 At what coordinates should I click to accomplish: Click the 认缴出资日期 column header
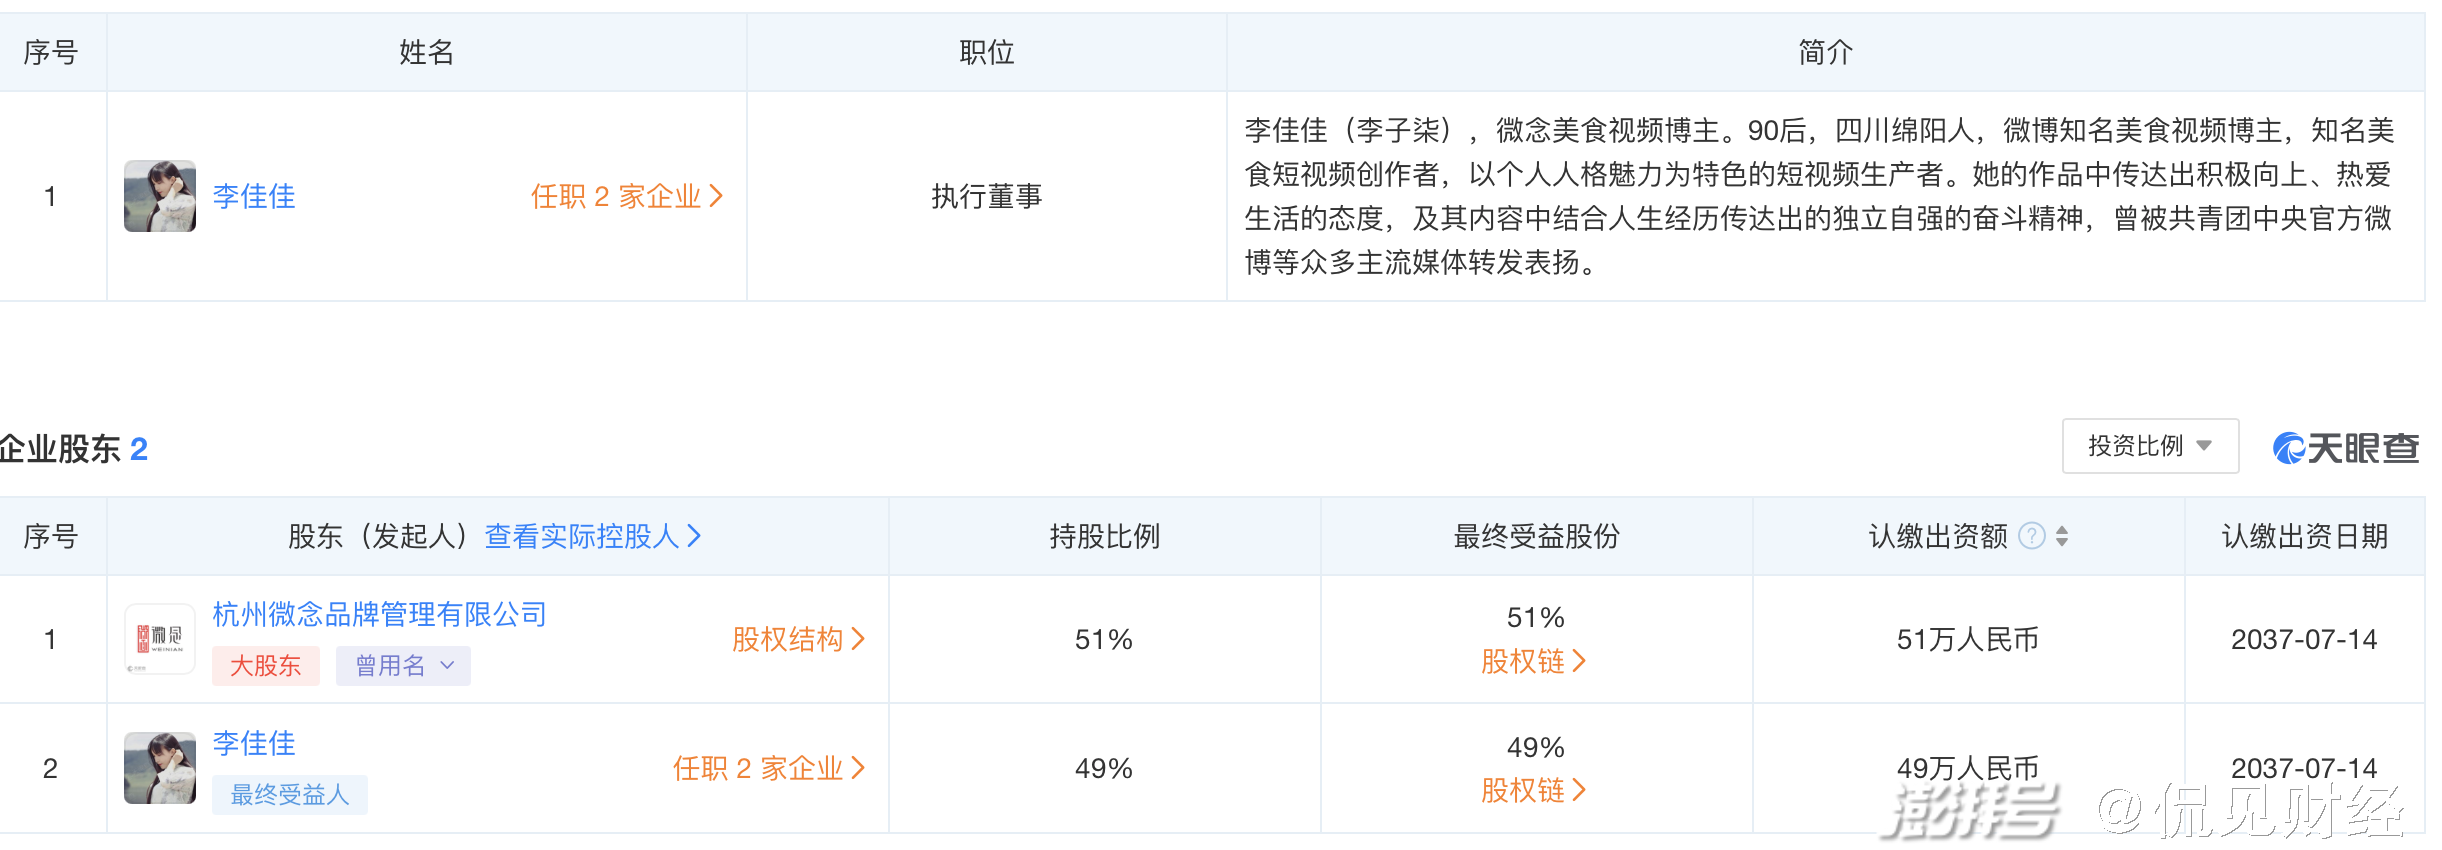coord(2304,536)
